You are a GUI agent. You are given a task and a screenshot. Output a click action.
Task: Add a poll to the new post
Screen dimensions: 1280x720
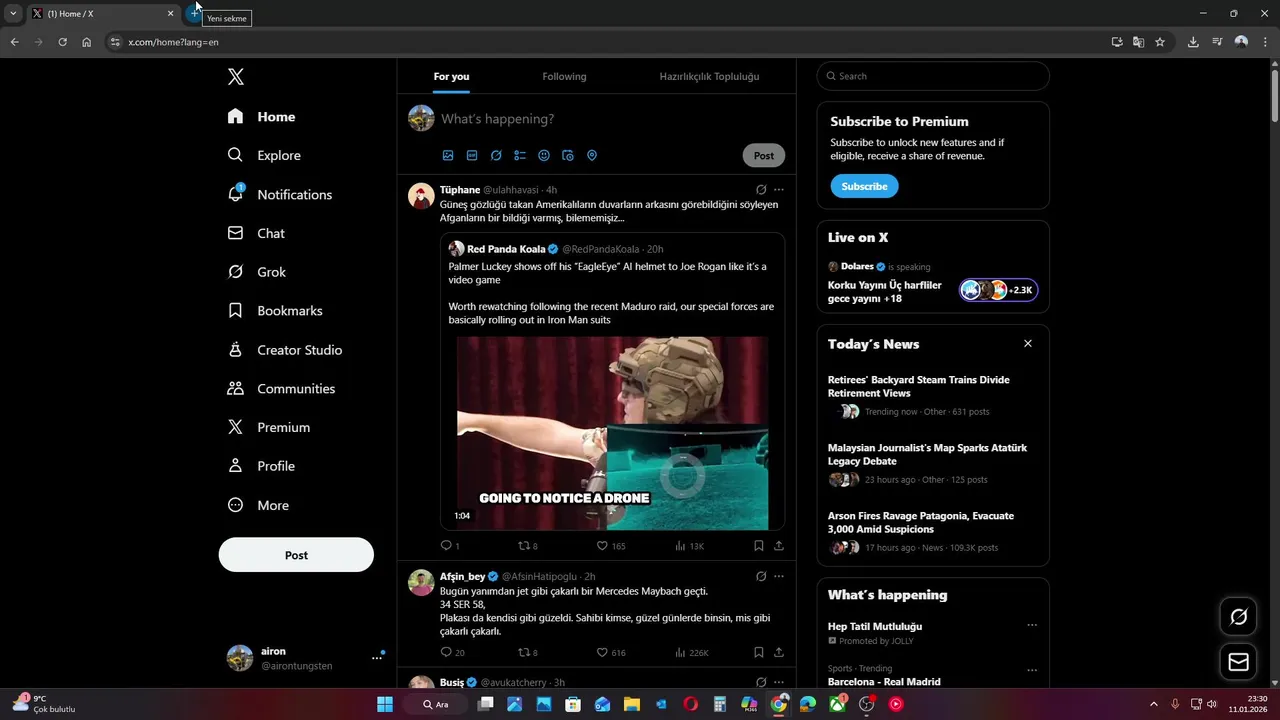pyautogui.click(x=520, y=156)
